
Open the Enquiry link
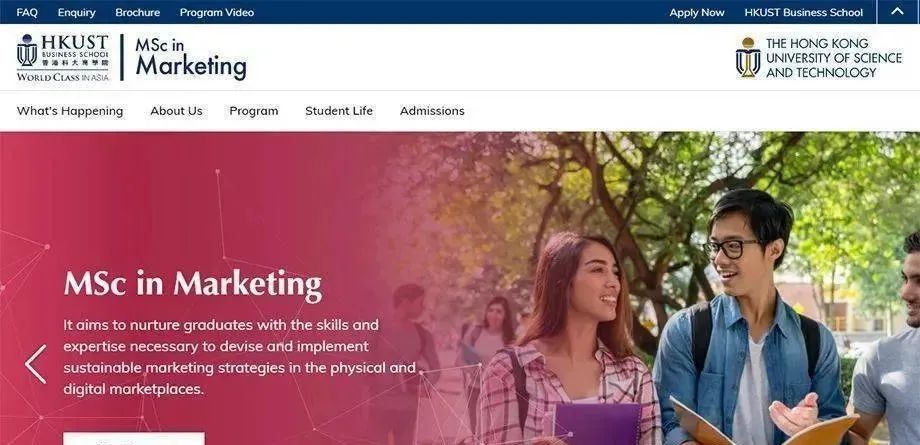pos(76,12)
